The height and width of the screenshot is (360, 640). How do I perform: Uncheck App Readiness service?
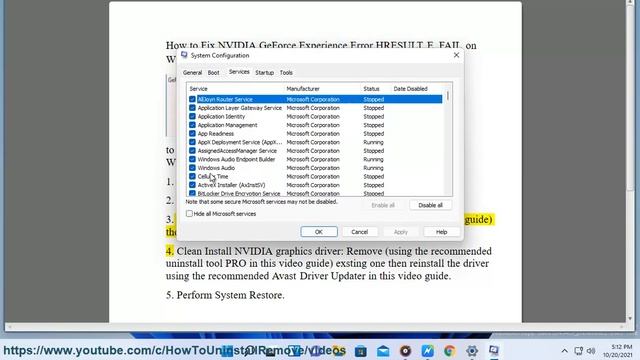[x=192, y=133]
